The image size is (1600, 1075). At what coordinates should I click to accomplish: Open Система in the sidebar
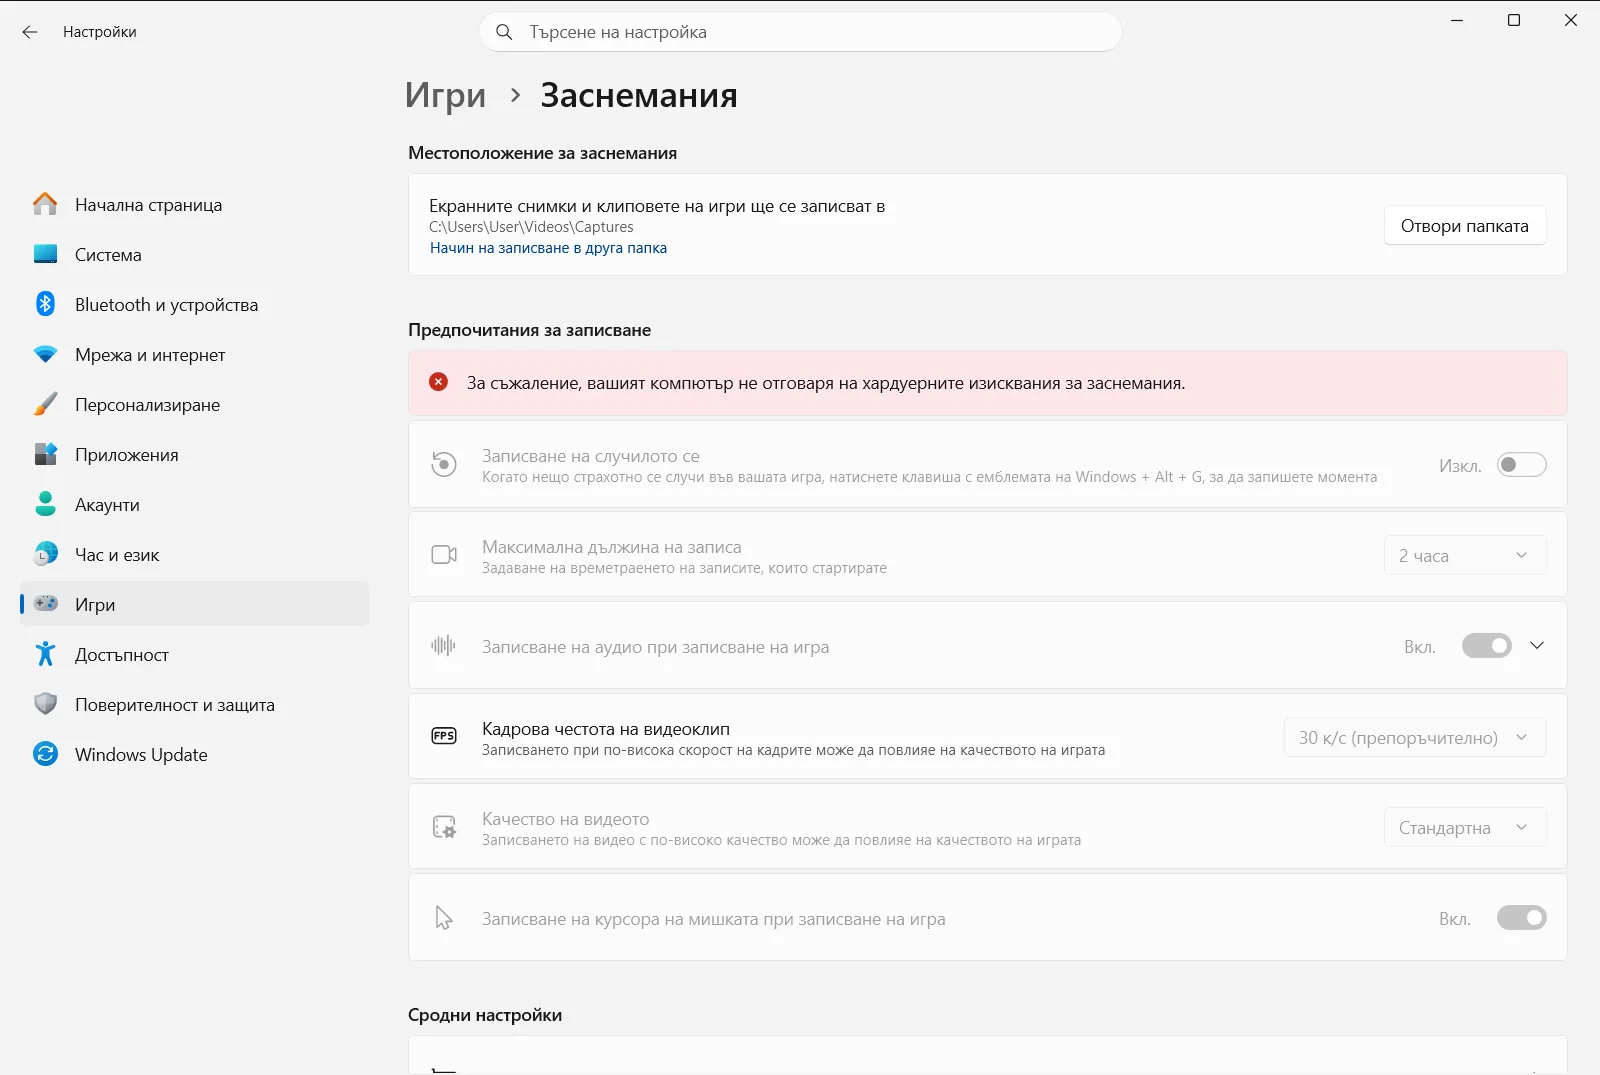pyautogui.click(x=195, y=254)
